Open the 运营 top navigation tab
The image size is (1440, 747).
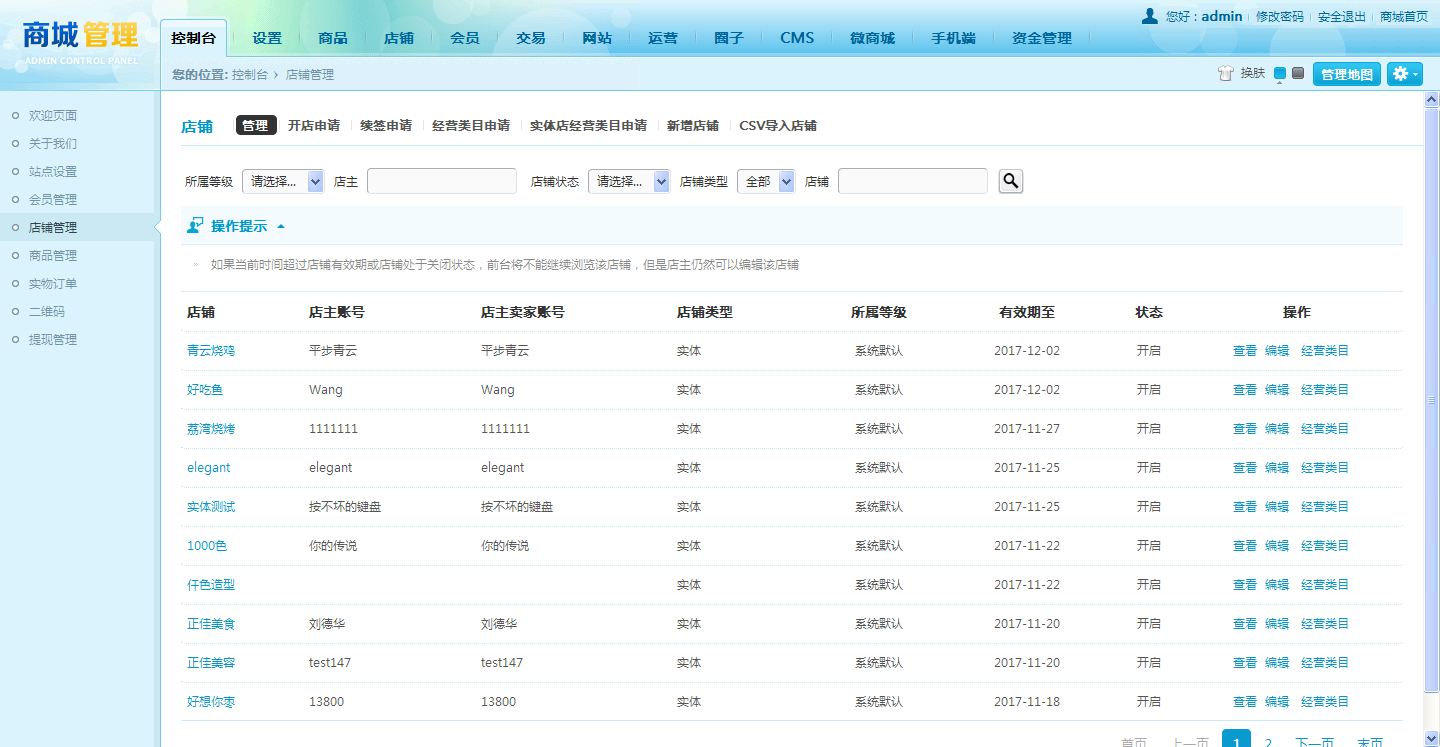663,38
